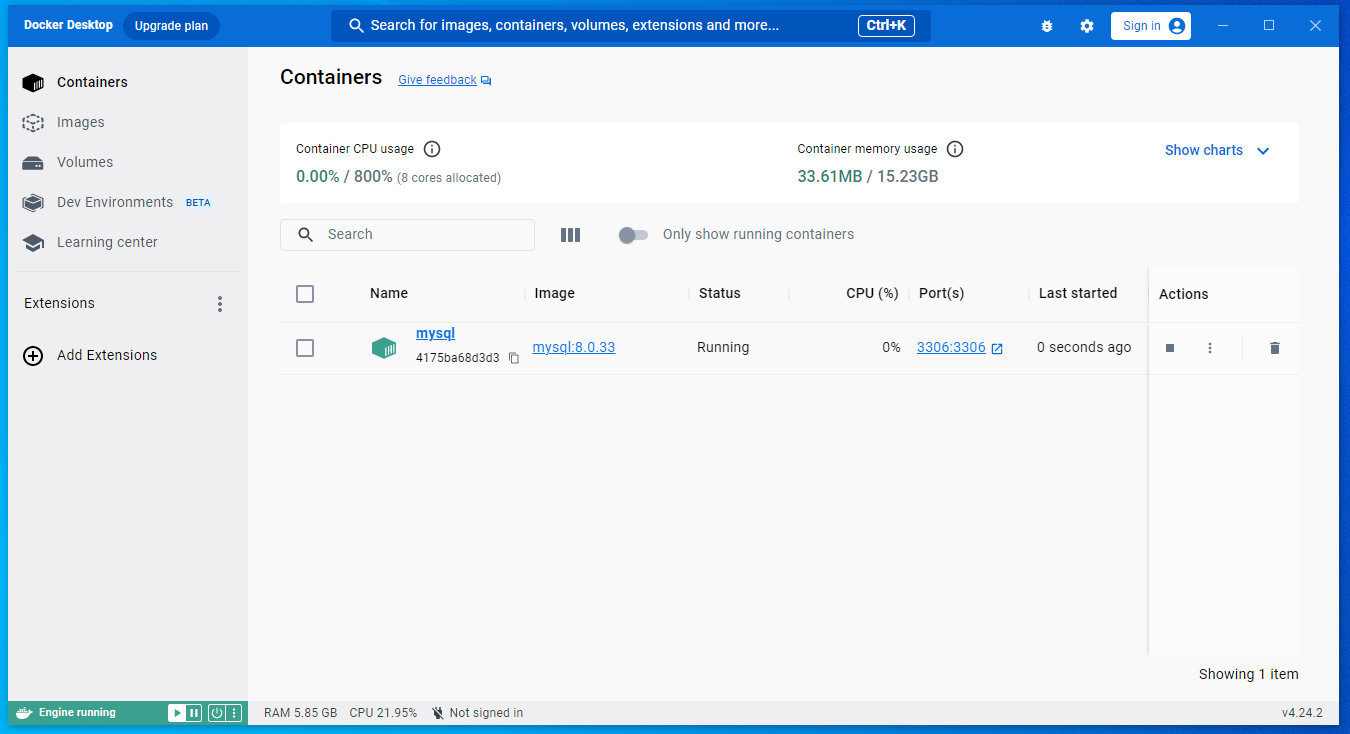Open engine options three-dot menu in status bar

coord(234,713)
